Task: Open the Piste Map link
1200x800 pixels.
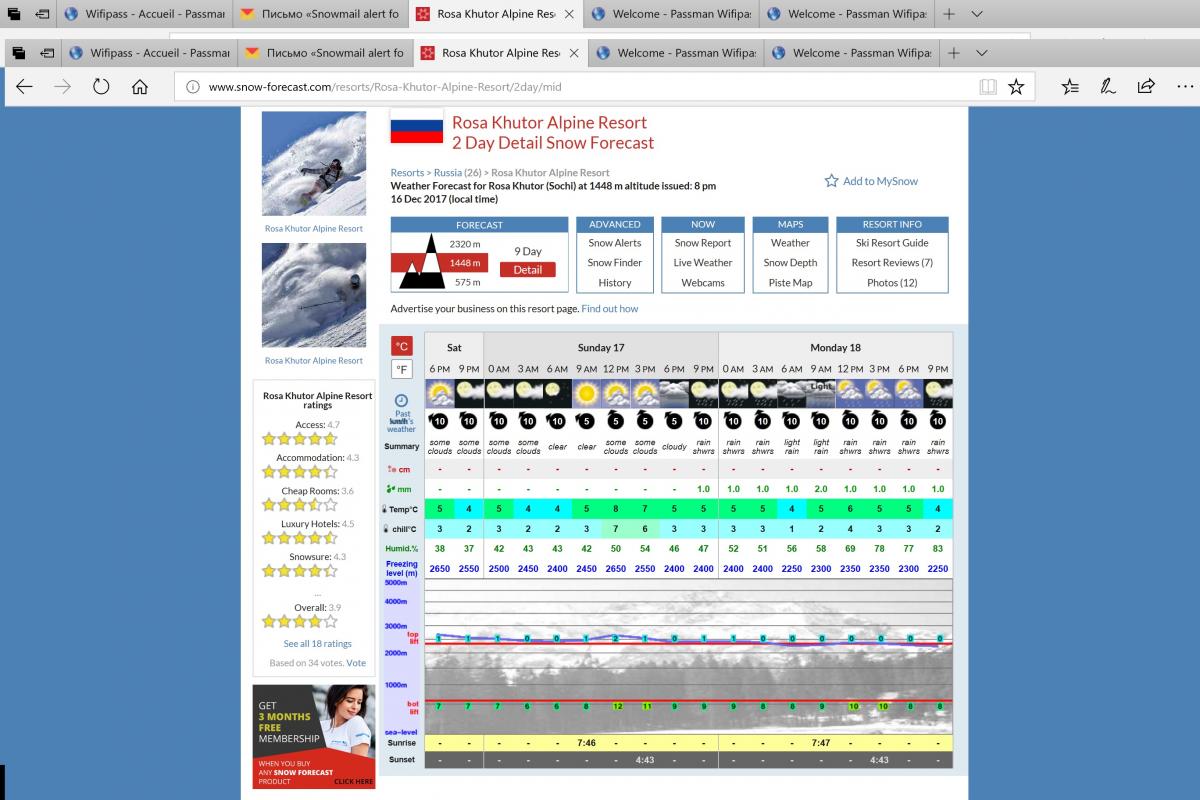Action: [790, 283]
